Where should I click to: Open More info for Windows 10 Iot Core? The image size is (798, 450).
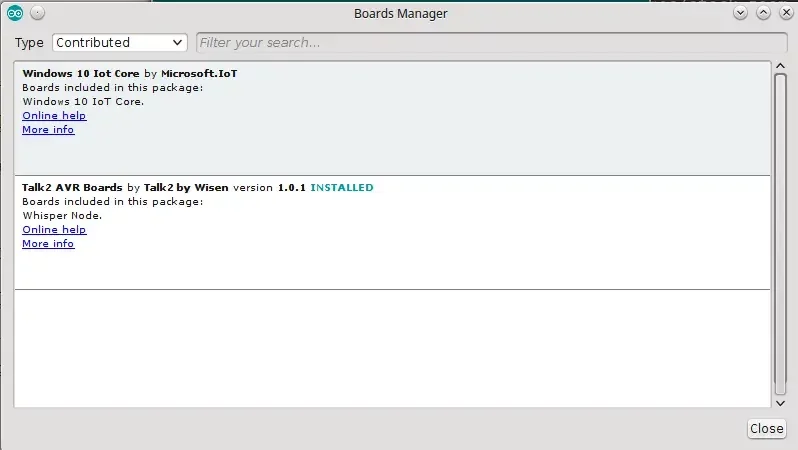(x=48, y=130)
